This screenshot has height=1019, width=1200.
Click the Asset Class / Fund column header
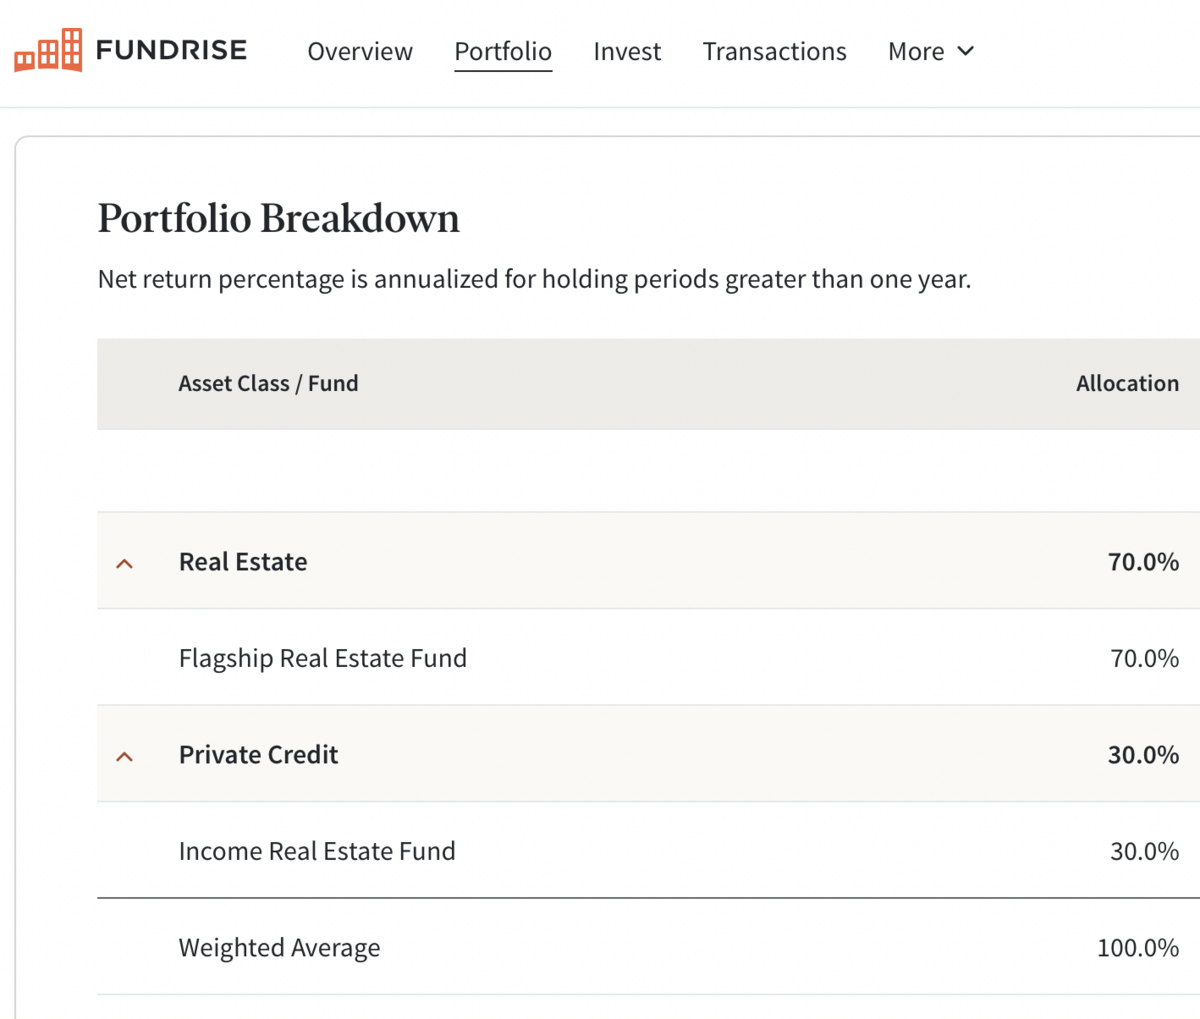point(268,384)
